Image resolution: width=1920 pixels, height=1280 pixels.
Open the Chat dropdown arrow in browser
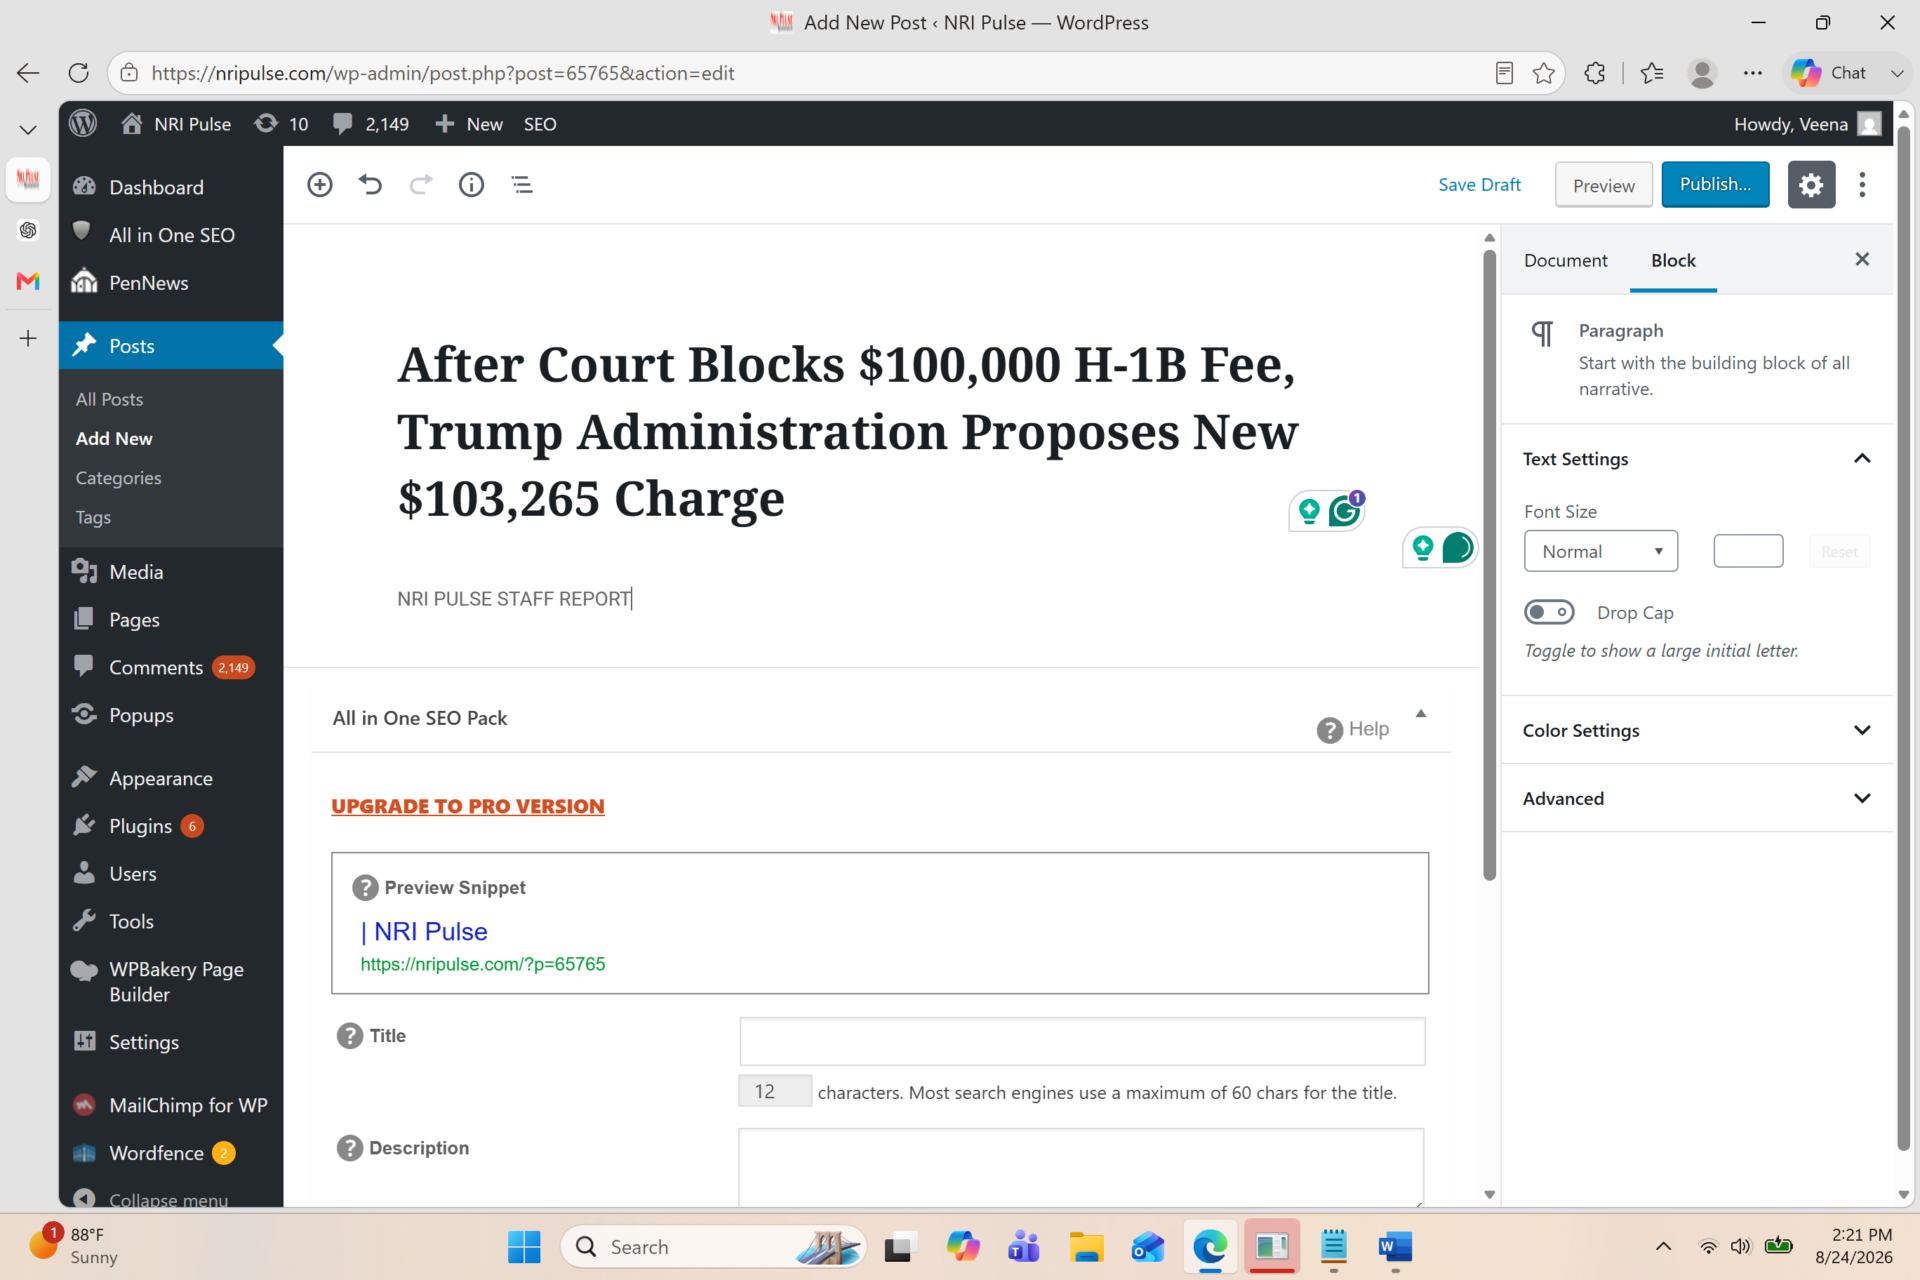[x=1897, y=73]
